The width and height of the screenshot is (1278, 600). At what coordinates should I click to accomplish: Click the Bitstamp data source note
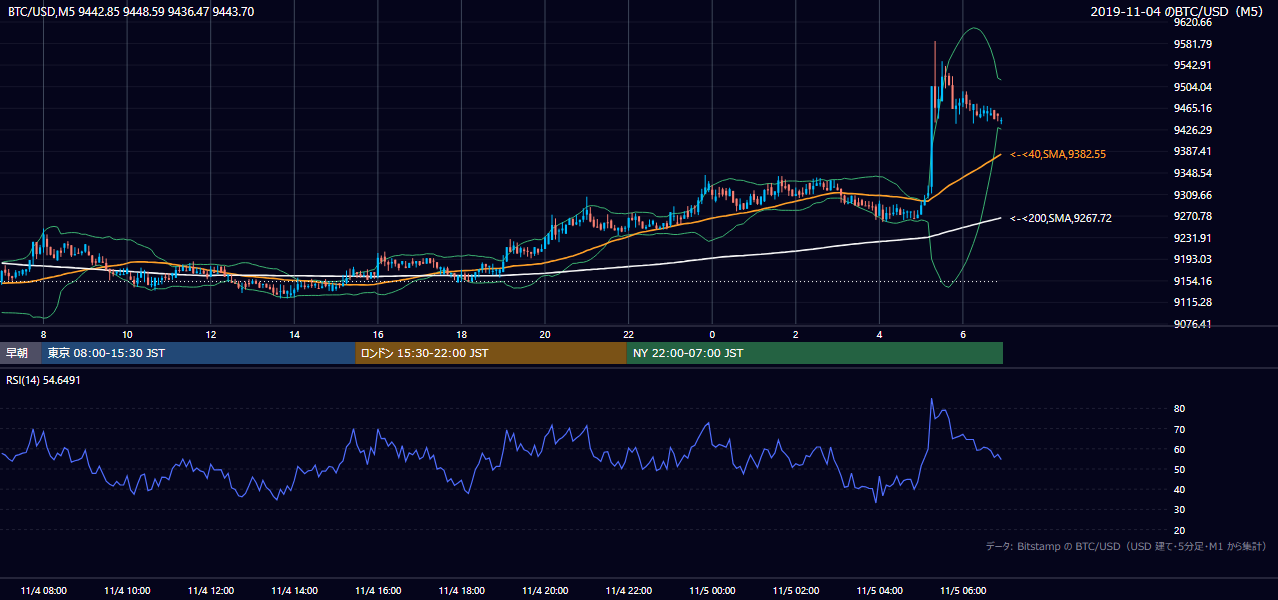1126,546
